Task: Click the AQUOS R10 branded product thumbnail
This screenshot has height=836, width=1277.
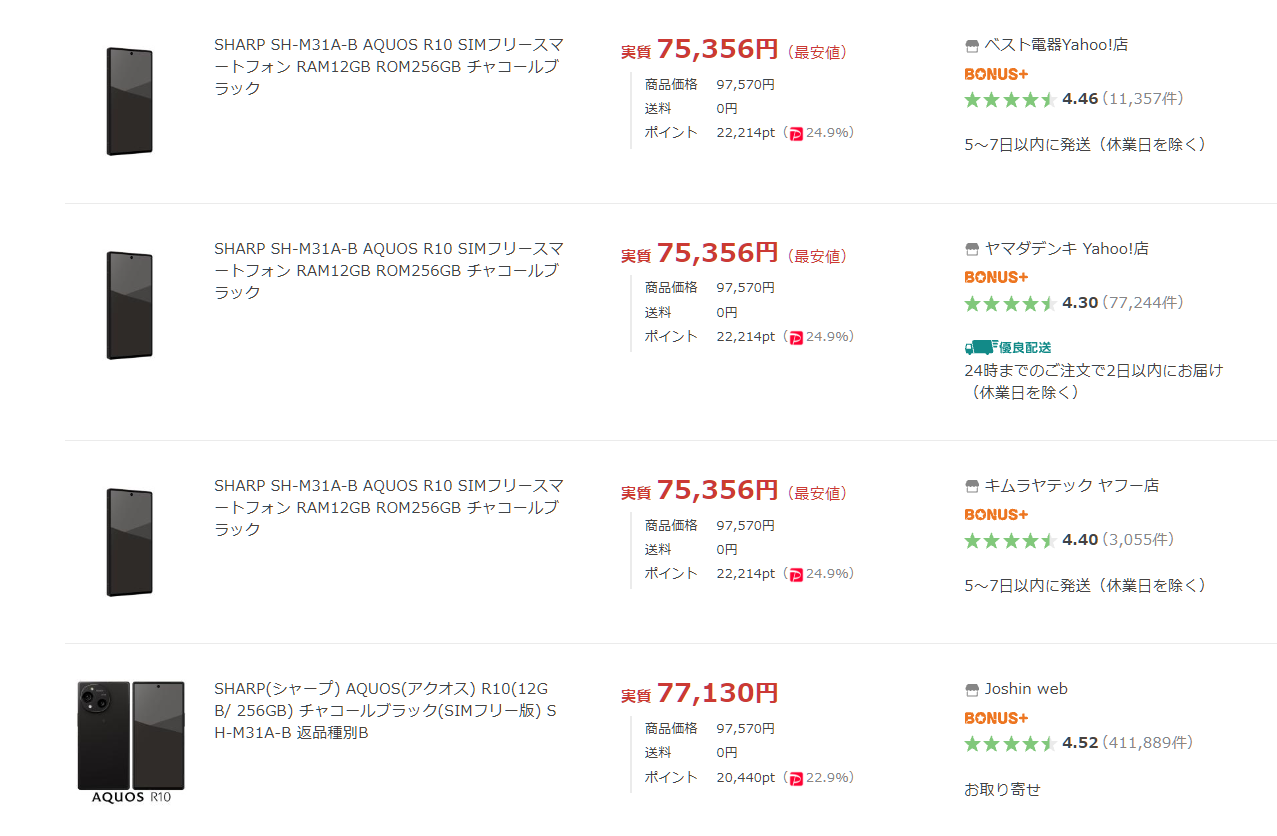Action: pyautogui.click(x=131, y=742)
